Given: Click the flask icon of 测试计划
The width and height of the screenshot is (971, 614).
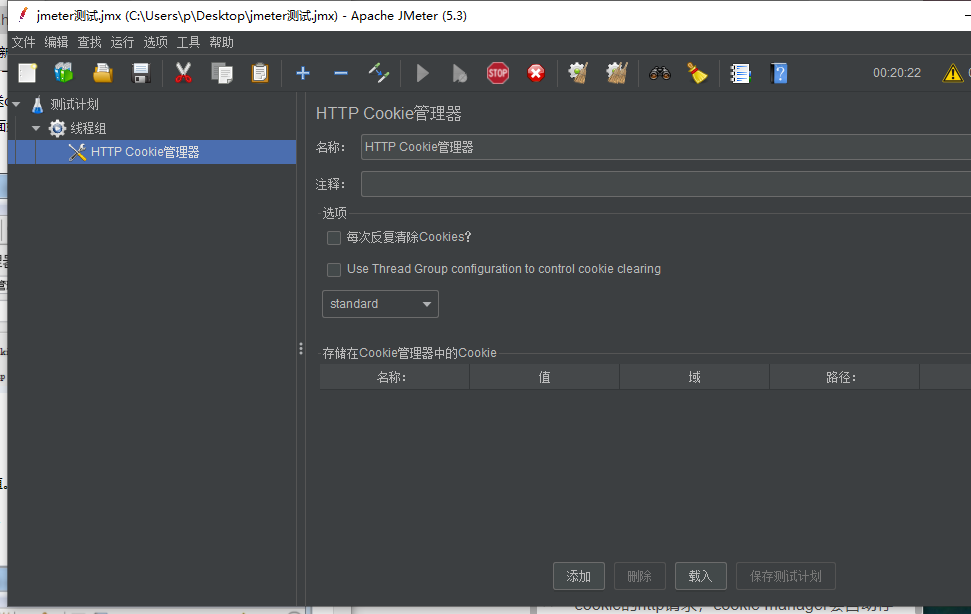Looking at the screenshot, I should pos(38,104).
